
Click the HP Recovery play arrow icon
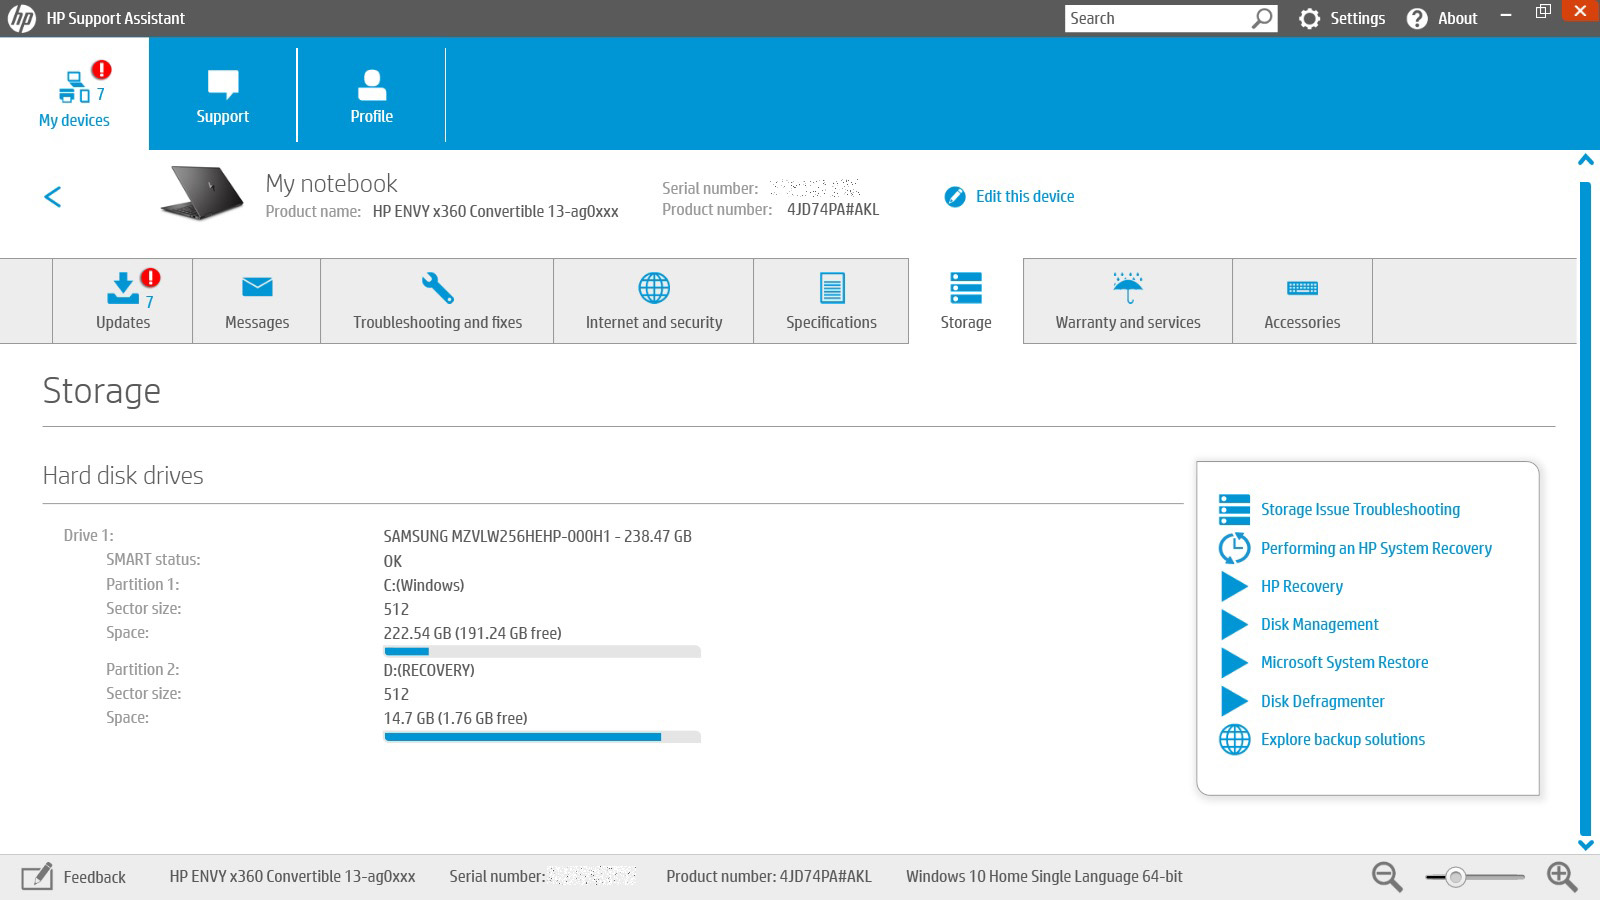pos(1234,586)
